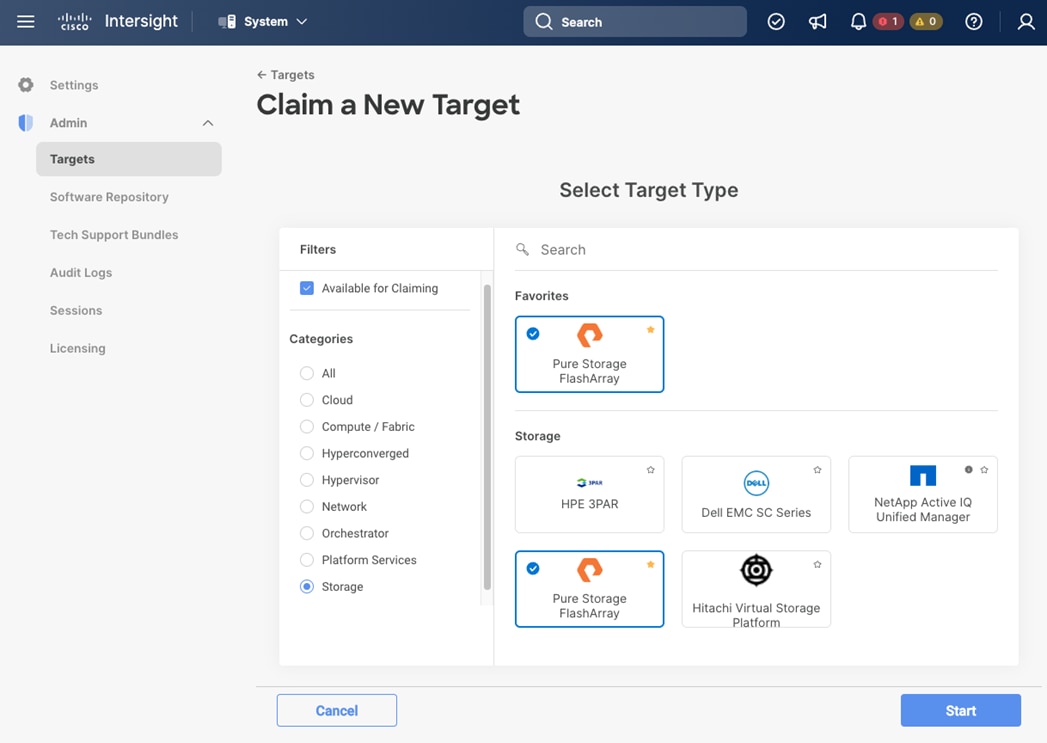Select the Orchestrator radio button
Image resolution: width=1047 pixels, height=743 pixels.
click(x=306, y=533)
